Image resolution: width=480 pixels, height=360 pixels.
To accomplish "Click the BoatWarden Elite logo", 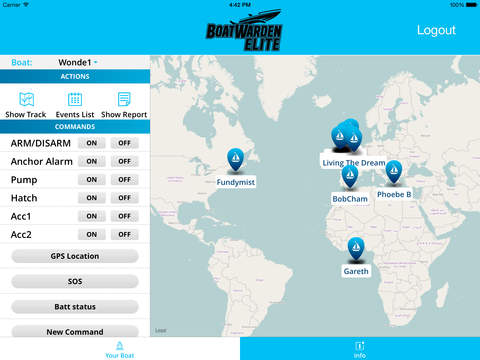I will click(244, 30).
